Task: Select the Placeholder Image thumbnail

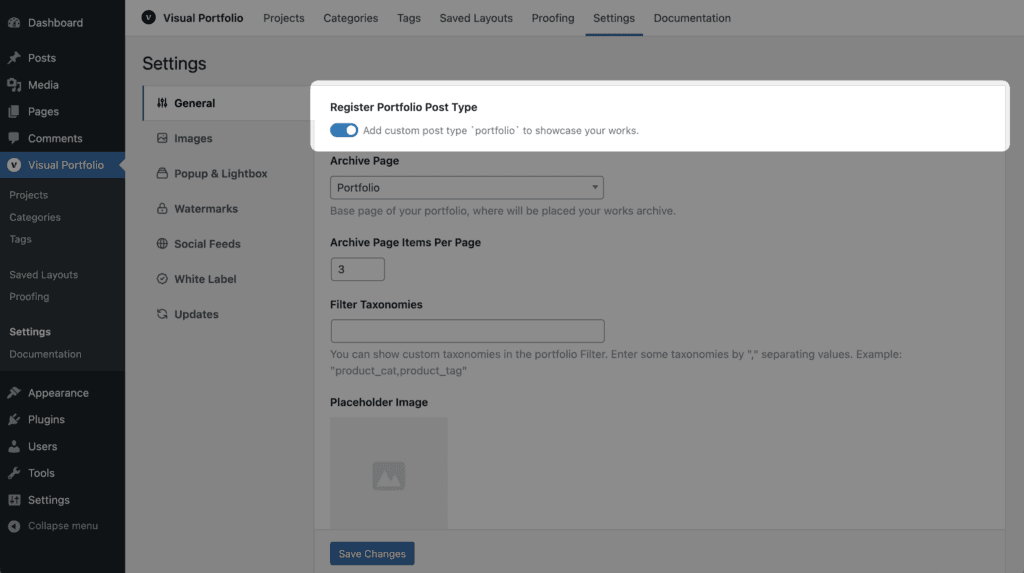Action: click(389, 473)
